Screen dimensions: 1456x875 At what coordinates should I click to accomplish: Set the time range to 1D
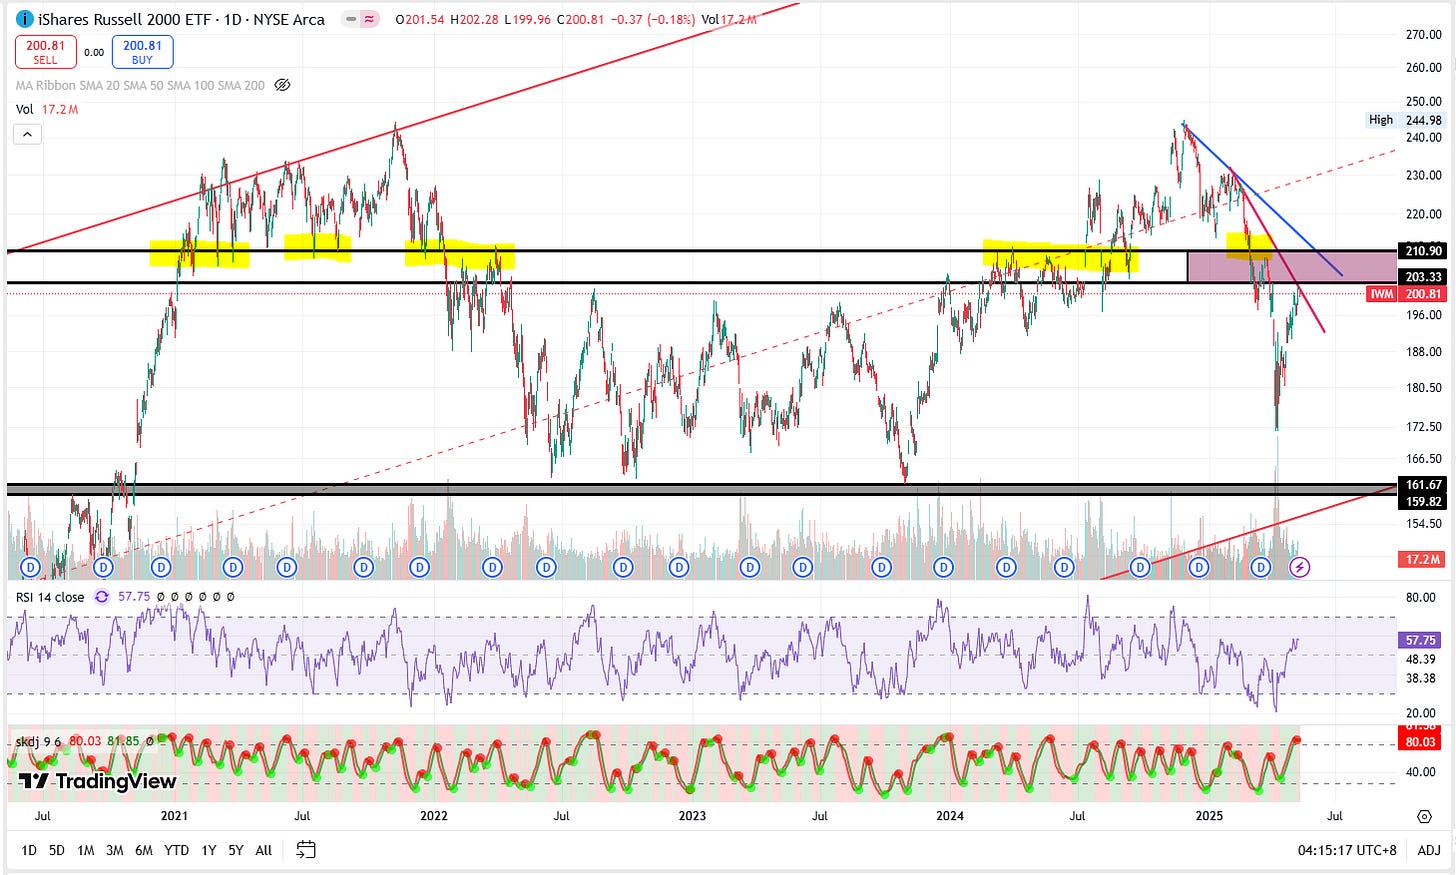29,850
